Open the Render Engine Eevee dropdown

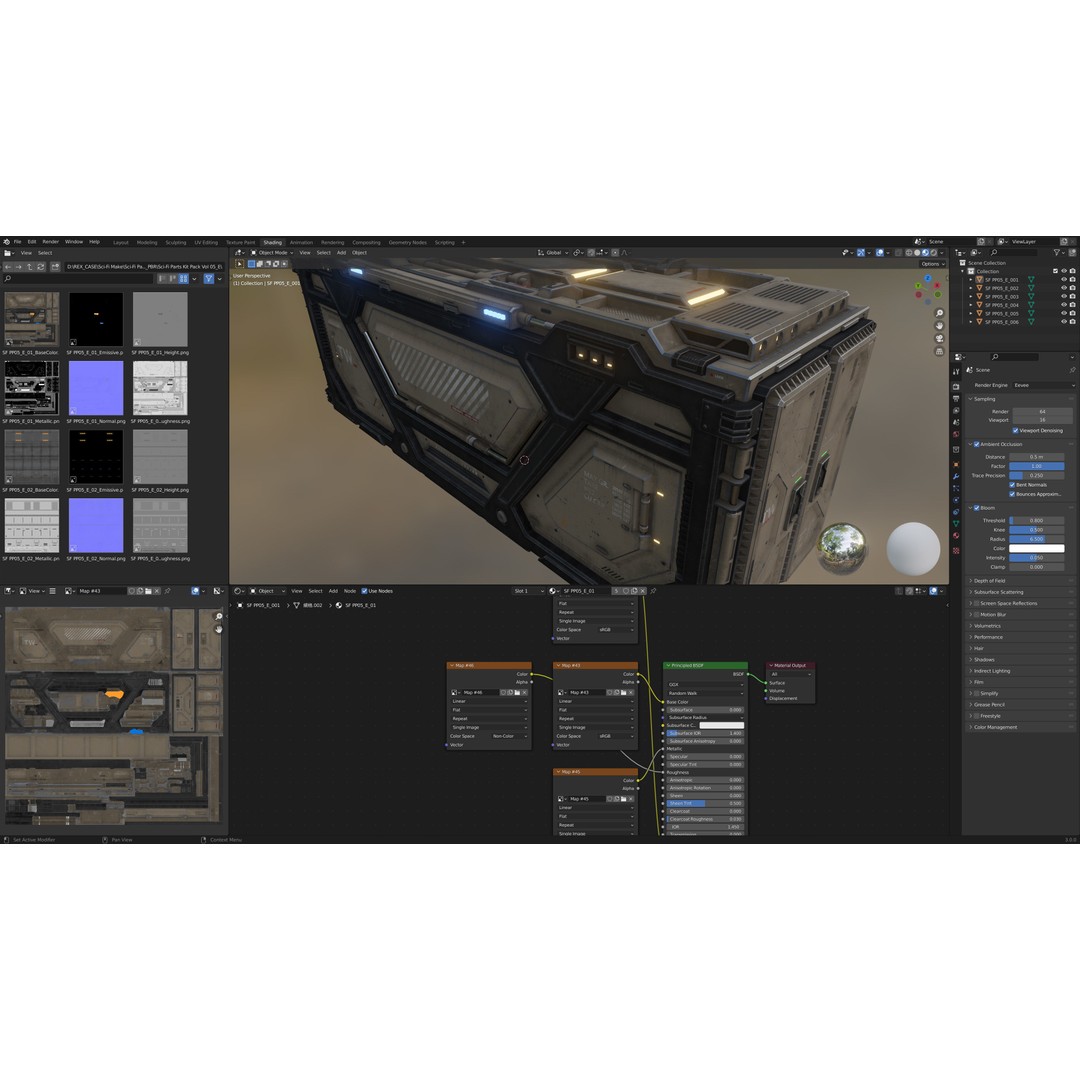pos(1043,385)
